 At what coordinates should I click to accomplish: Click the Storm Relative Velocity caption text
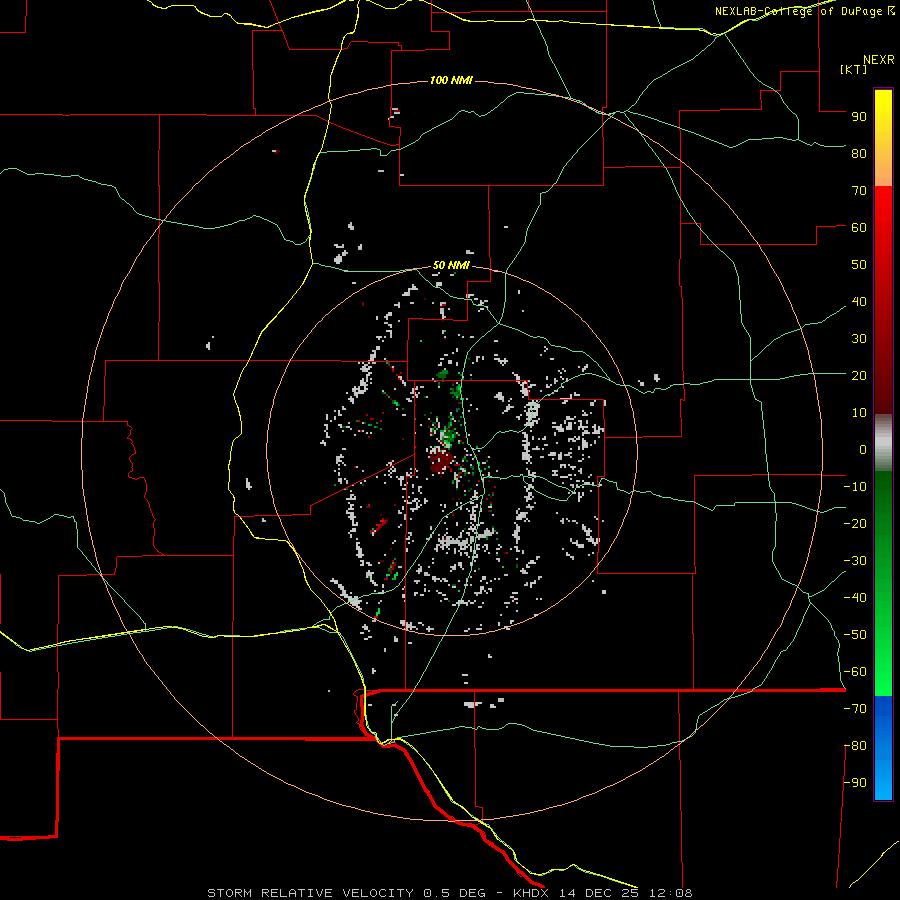click(x=450, y=893)
